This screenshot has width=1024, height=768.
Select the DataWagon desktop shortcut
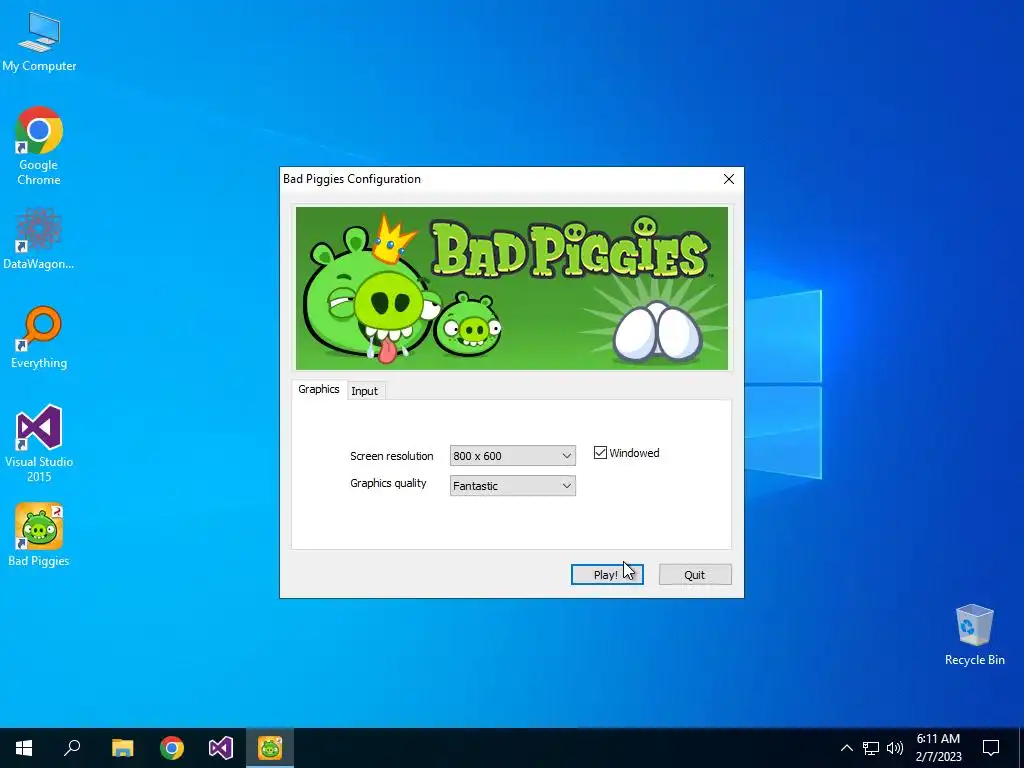coord(39,240)
